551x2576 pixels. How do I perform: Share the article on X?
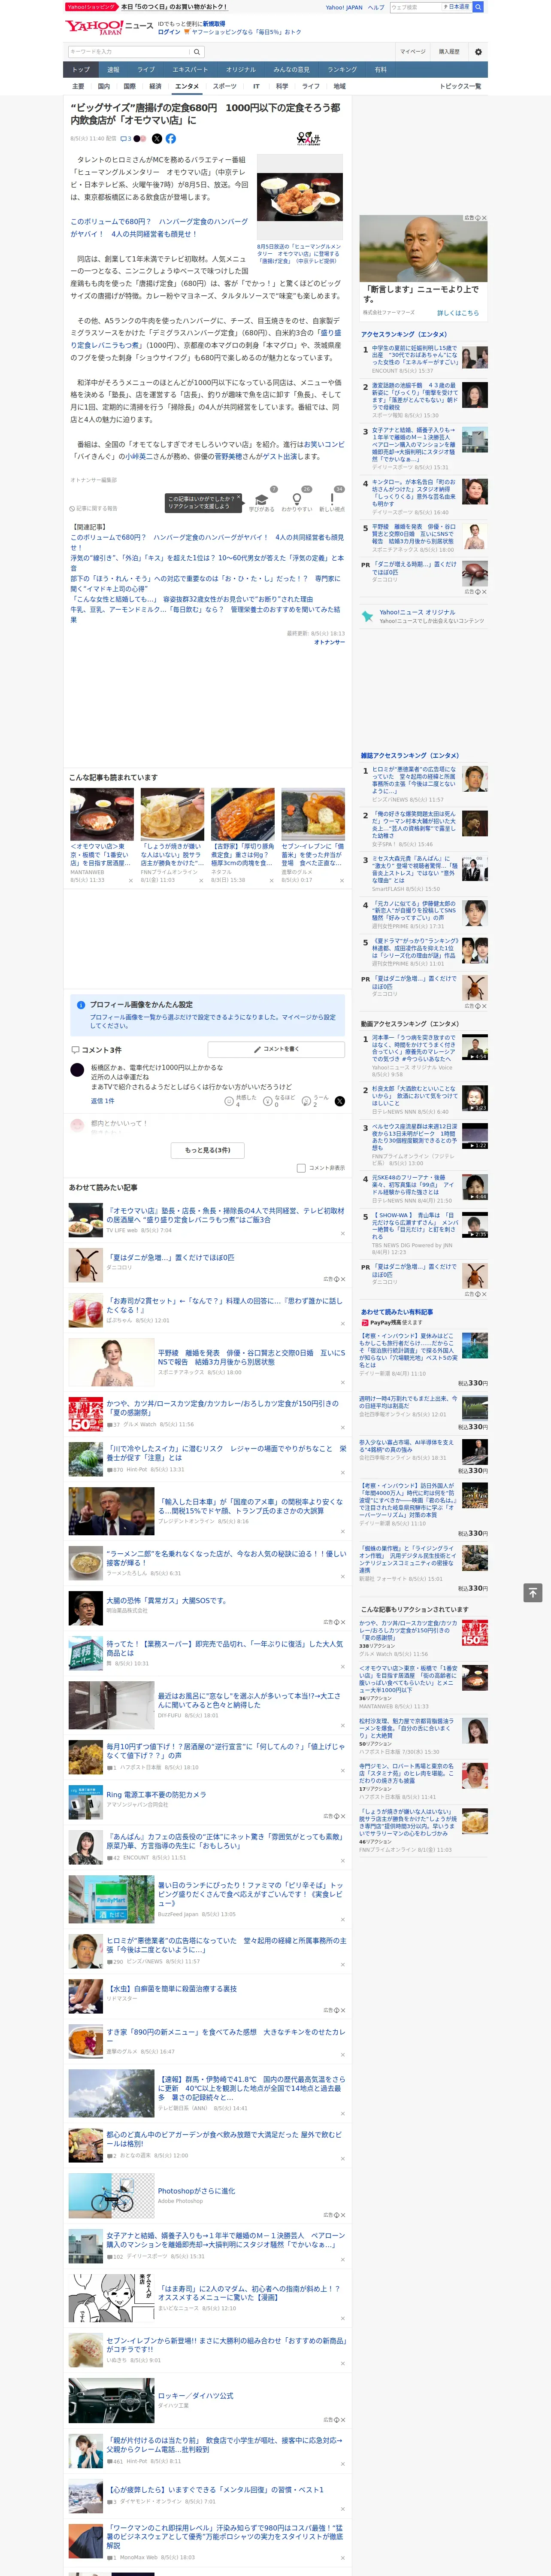click(156, 139)
